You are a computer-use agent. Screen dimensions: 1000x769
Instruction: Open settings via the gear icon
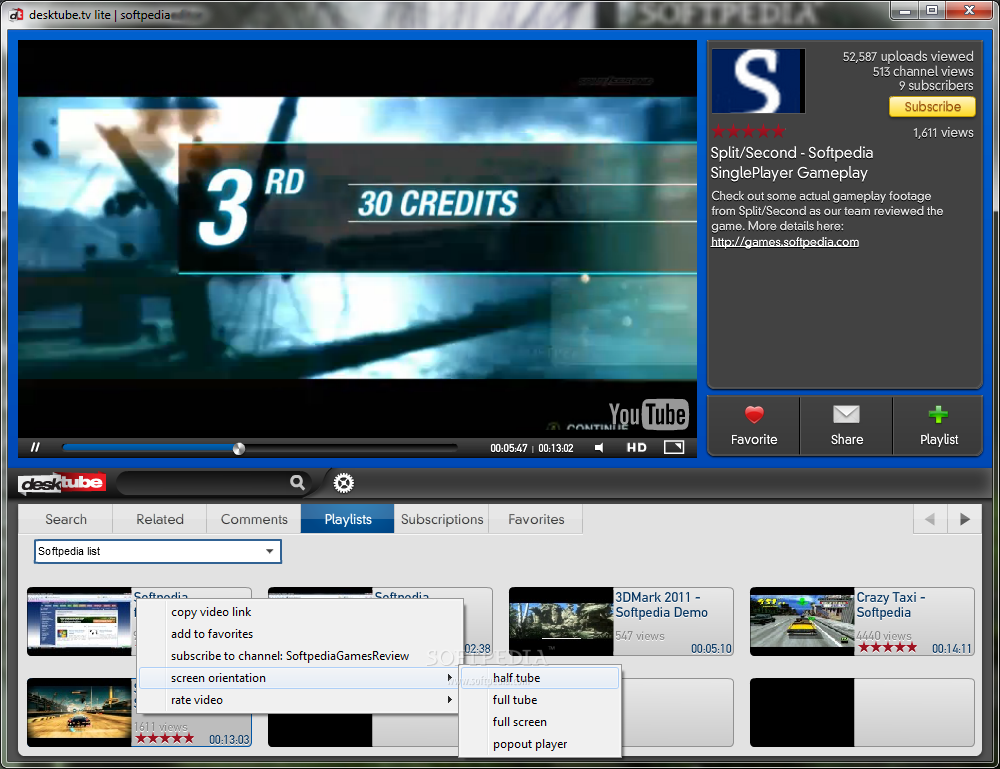click(x=343, y=483)
